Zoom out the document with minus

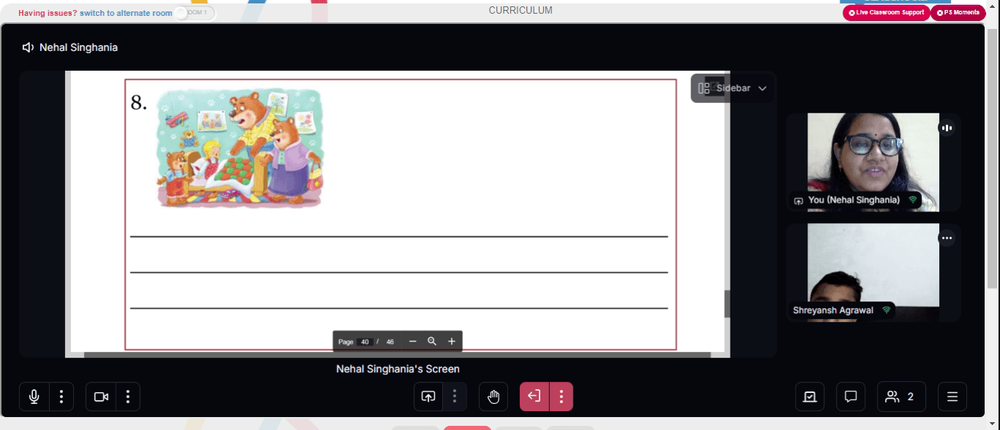coord(413,341)
